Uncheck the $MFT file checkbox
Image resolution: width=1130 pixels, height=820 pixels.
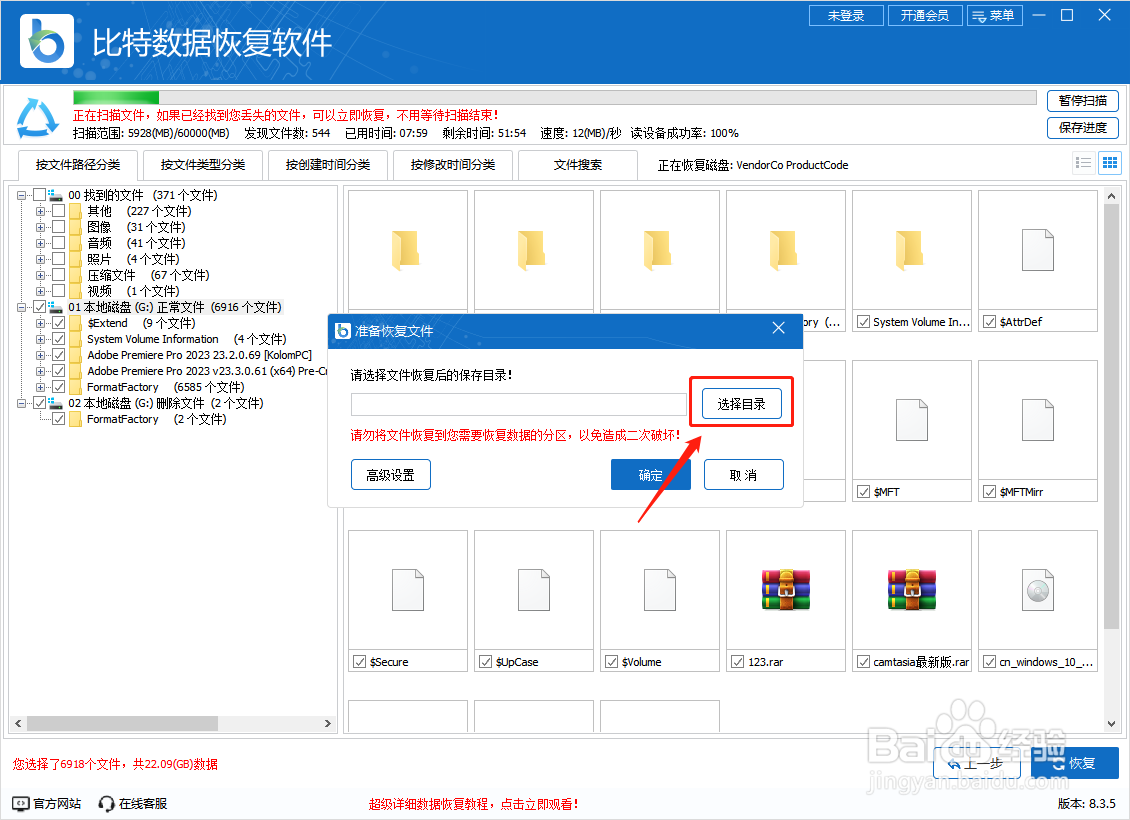point(862,492)
